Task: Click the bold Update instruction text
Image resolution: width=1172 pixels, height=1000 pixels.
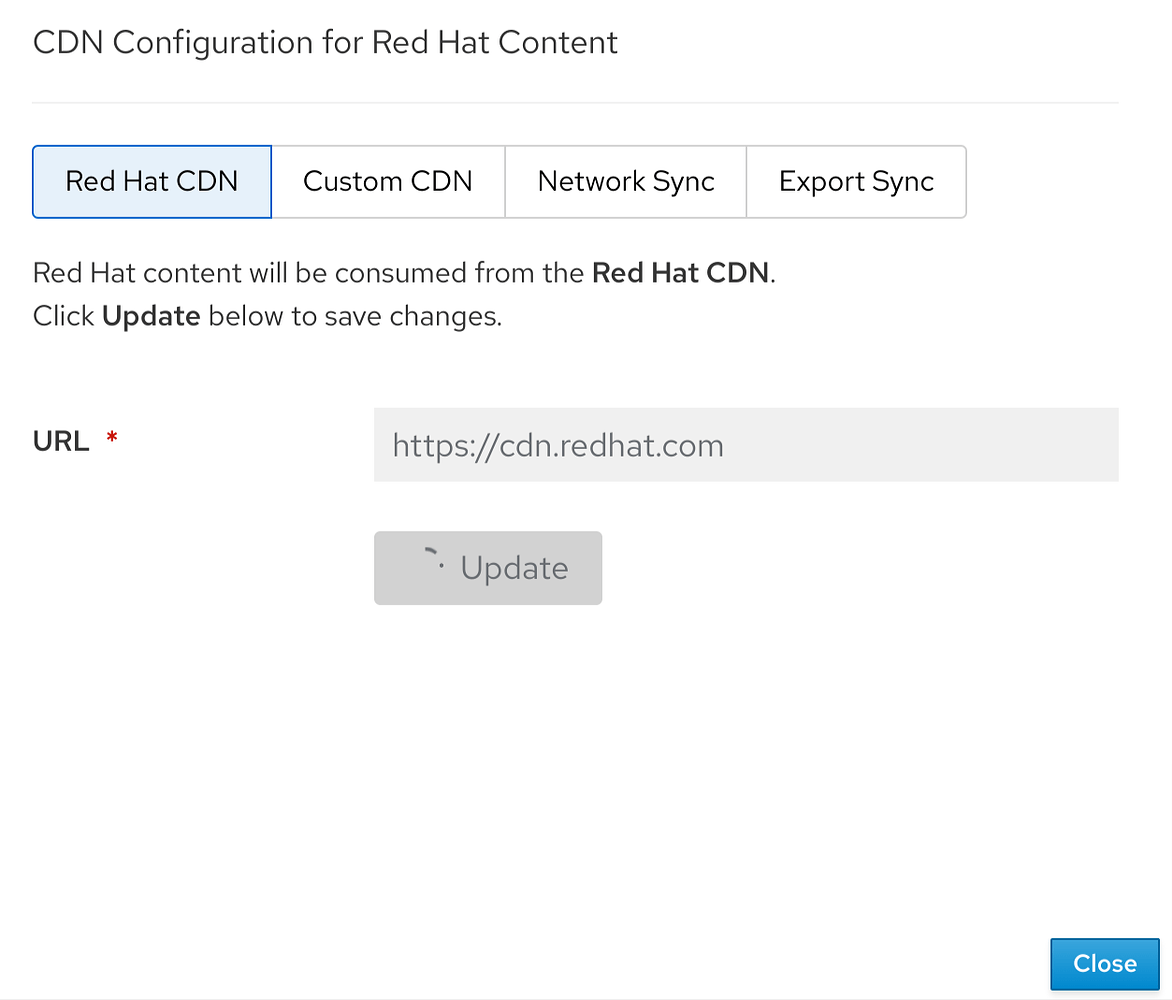Action: (x=150, y=315)
